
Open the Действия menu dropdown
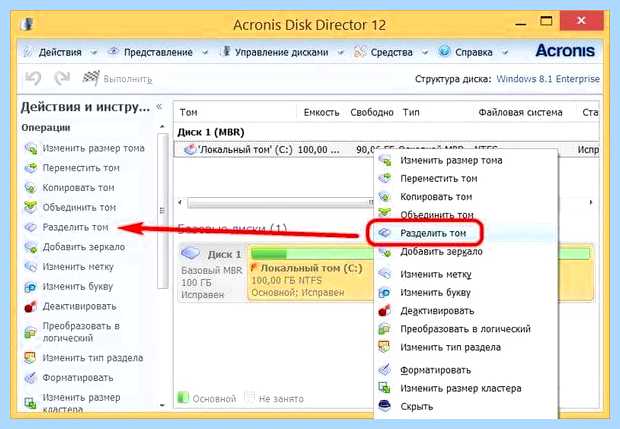point(60,52)
